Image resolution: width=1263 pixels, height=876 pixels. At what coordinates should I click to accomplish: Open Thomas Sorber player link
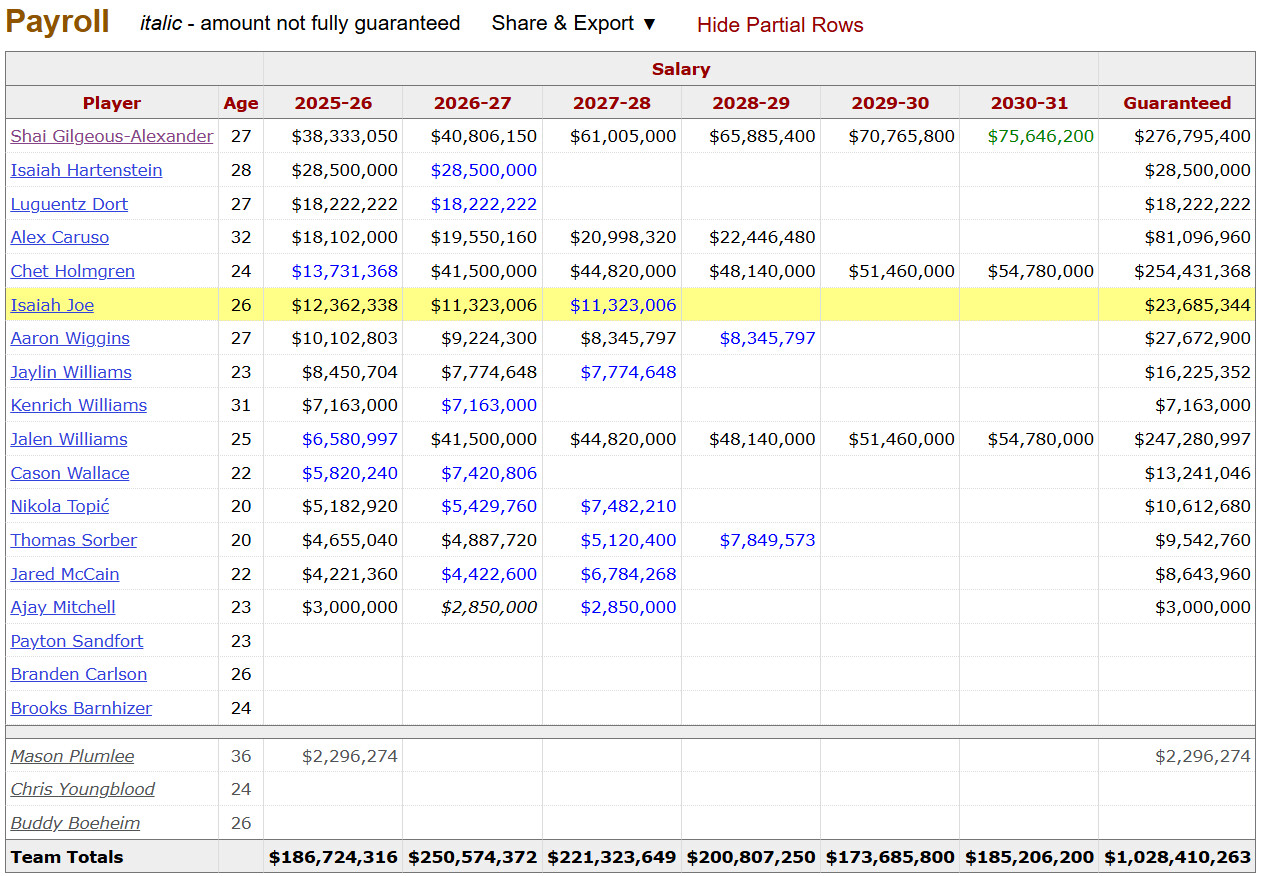click(74, 540)
